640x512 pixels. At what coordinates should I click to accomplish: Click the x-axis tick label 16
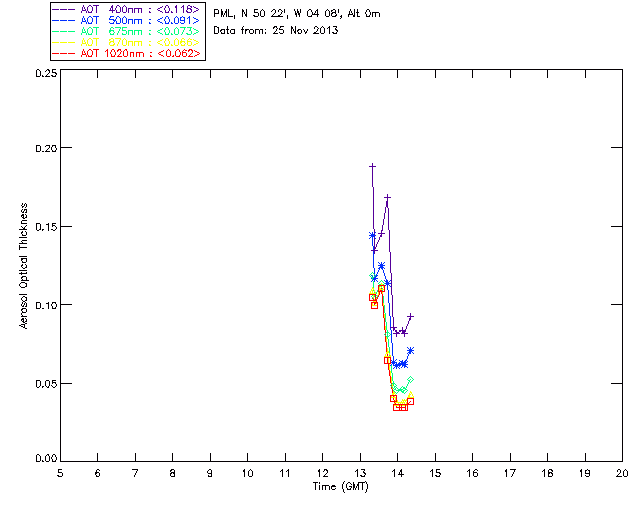click(473, 474)
